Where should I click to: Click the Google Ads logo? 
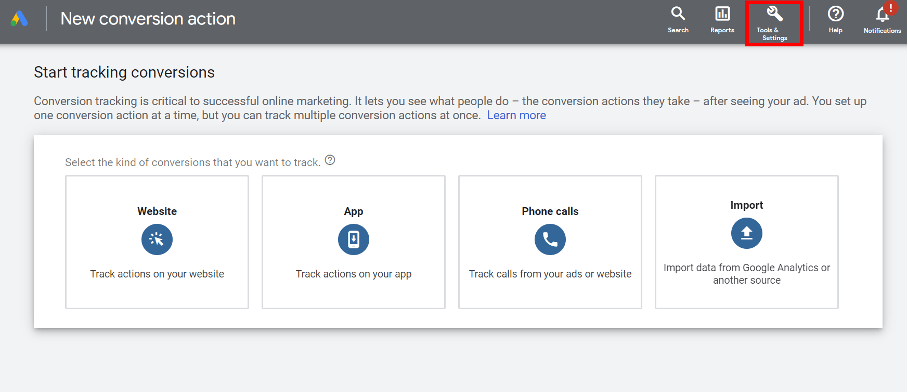tap(19, 19)
